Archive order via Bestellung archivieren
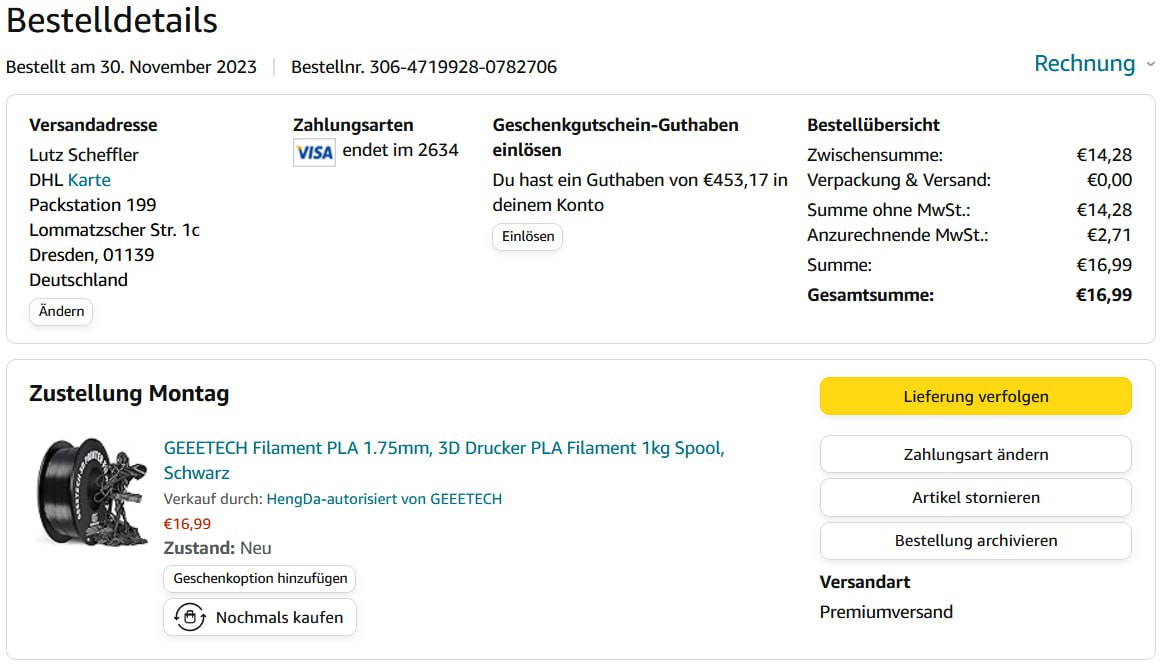The height and width of the screenshot is (668, 1175). pyautogui.click(x=975, y=540)
